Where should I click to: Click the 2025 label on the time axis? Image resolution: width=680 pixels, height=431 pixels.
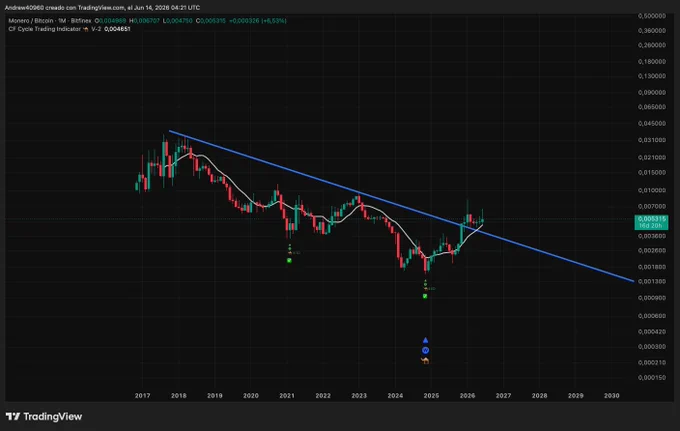432,395
